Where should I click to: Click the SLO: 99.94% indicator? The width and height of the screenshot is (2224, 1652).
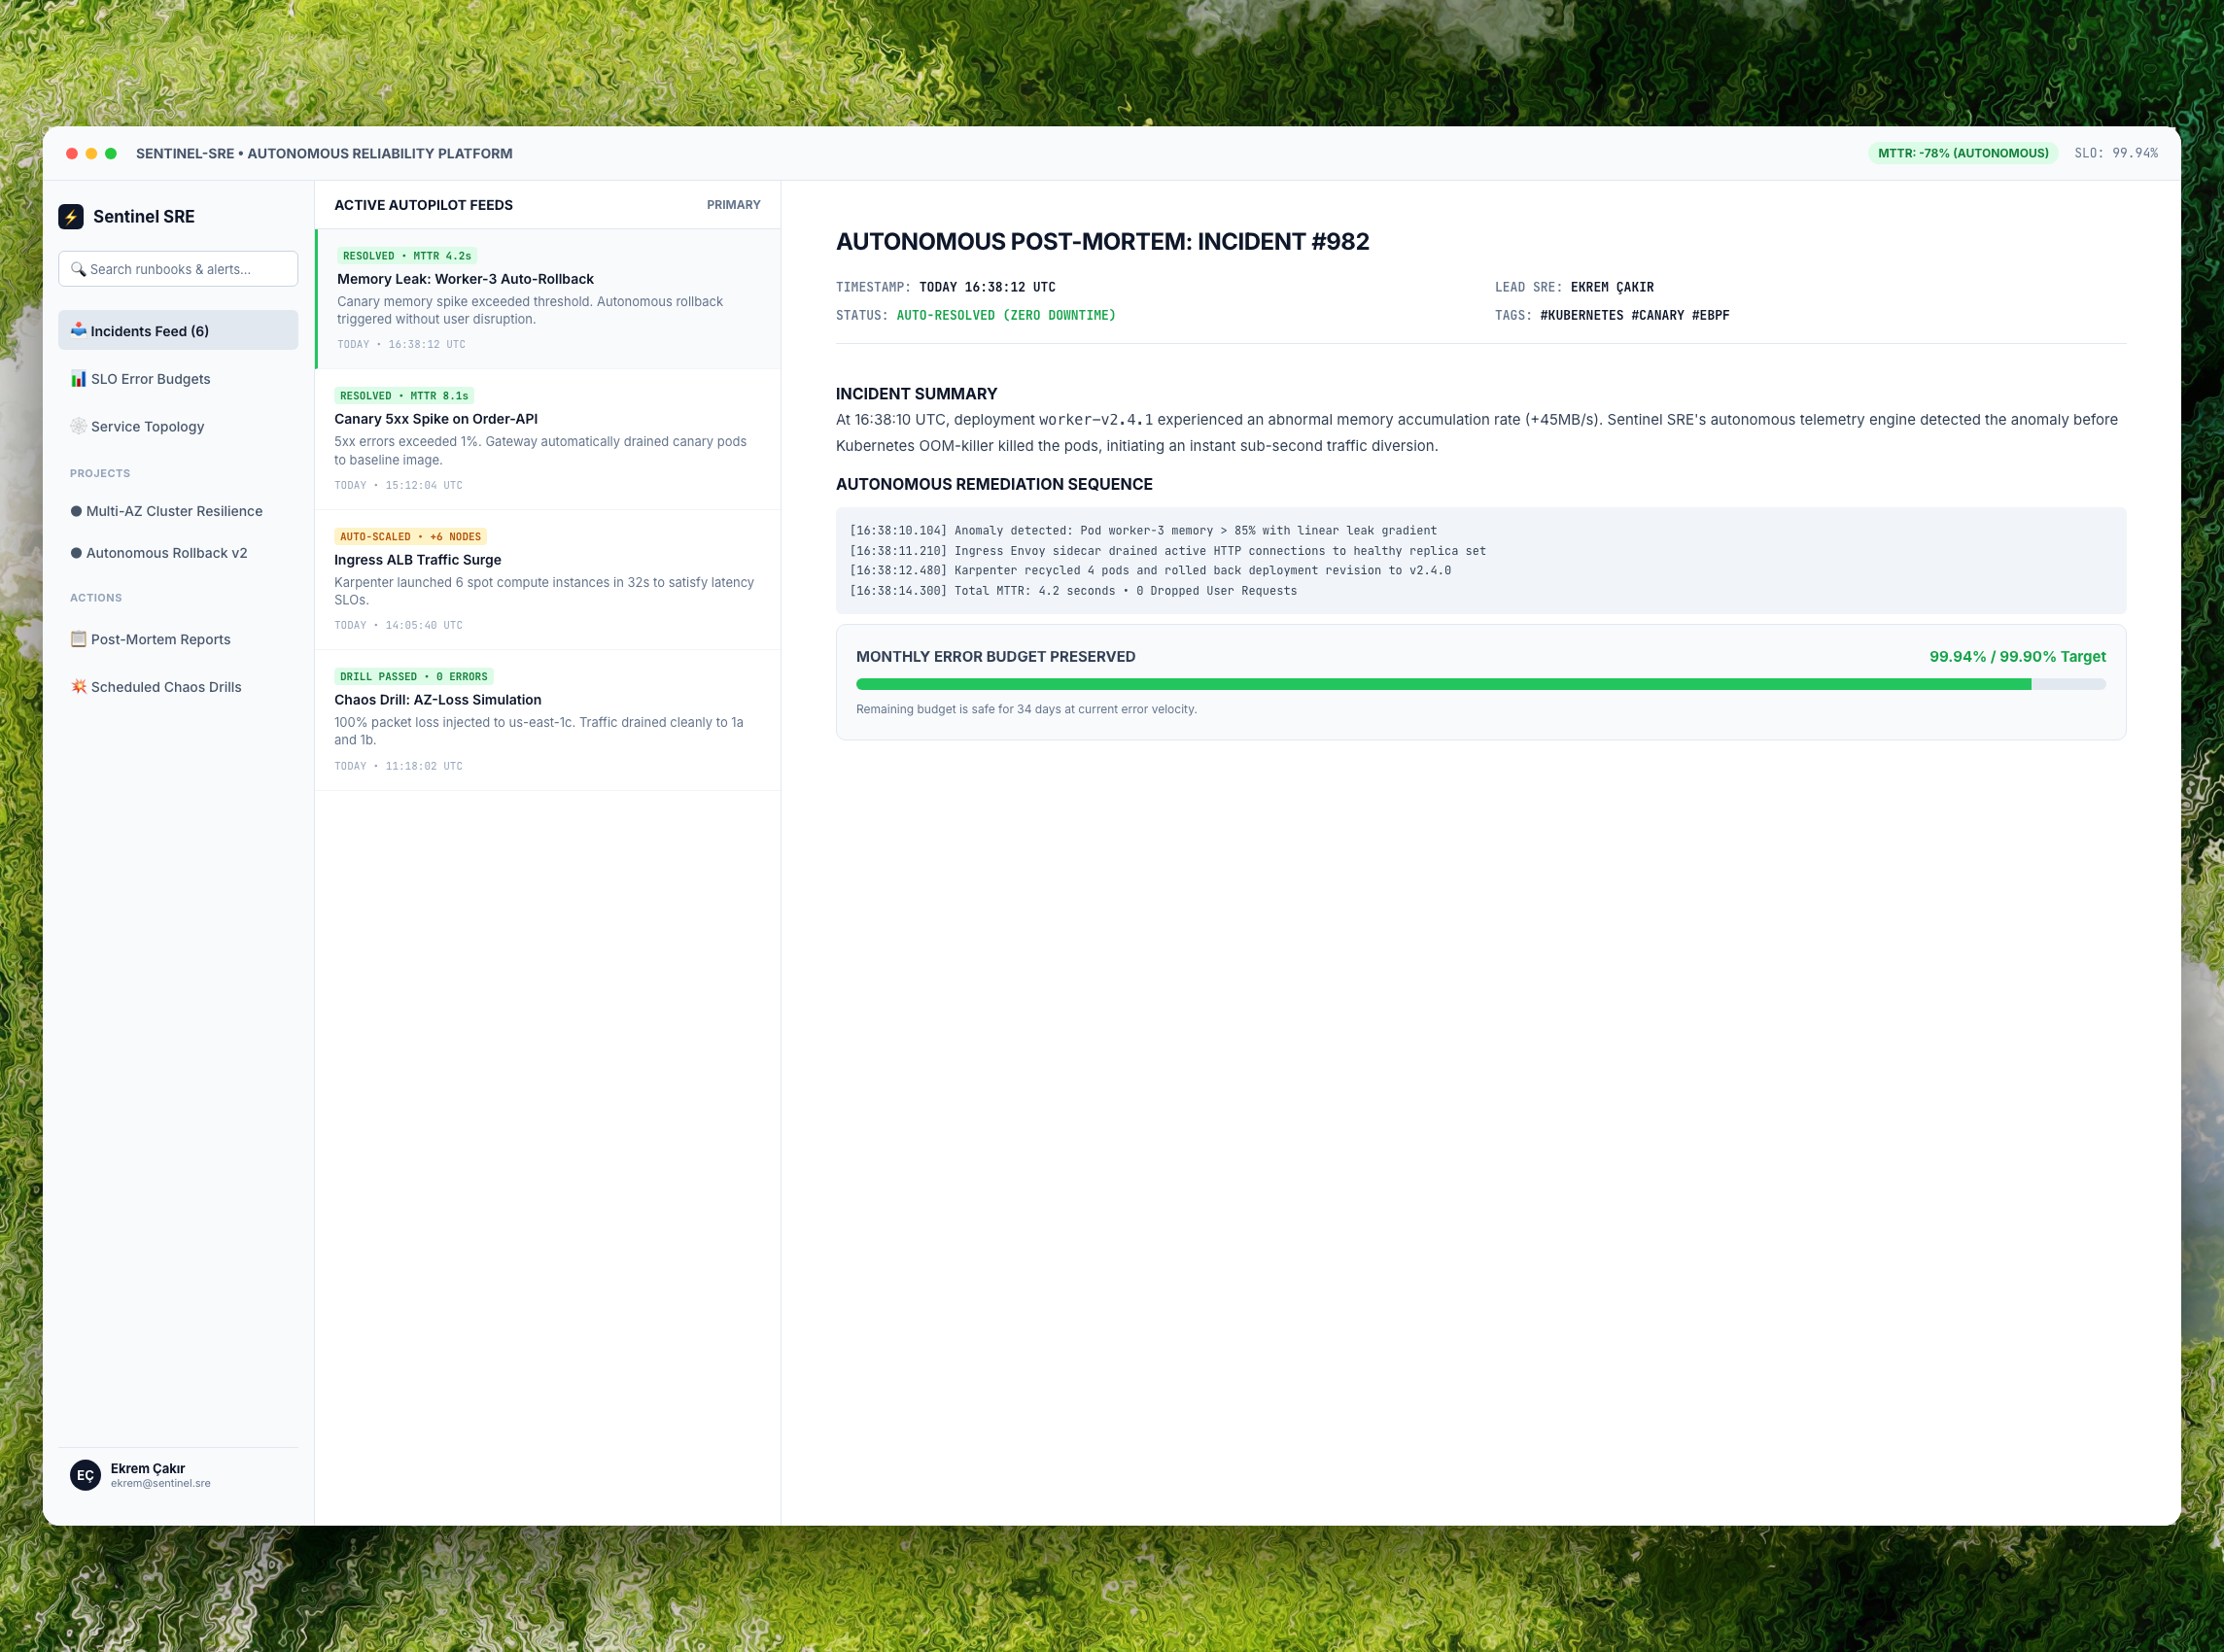(2116, 153)
